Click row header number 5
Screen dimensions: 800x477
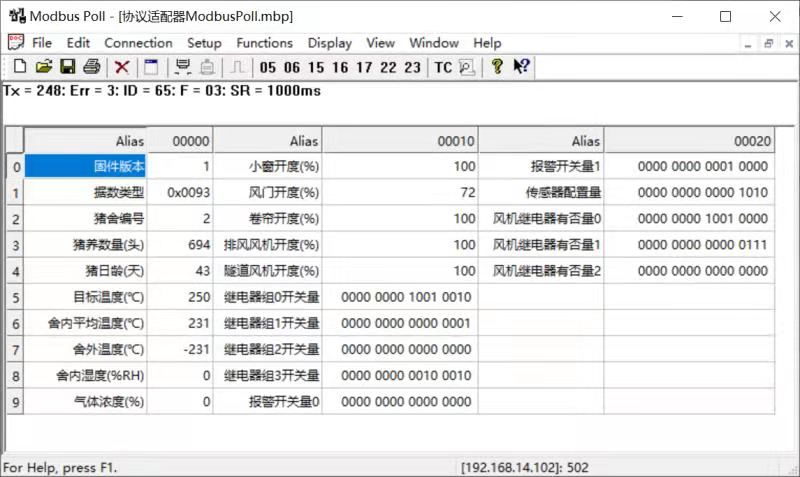15,297
